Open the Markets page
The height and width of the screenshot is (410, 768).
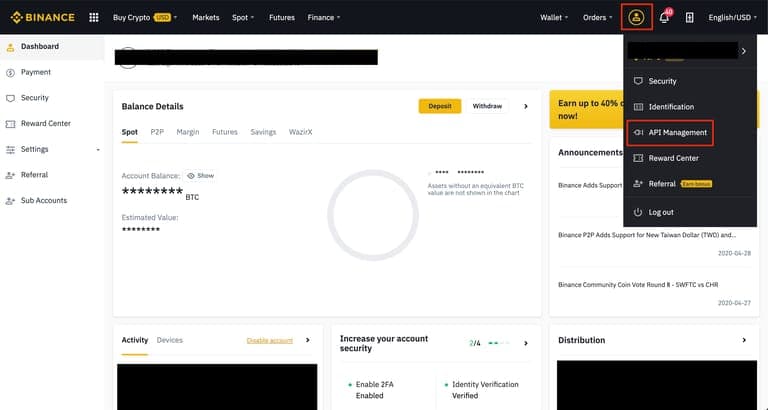[x=206, y=18]
